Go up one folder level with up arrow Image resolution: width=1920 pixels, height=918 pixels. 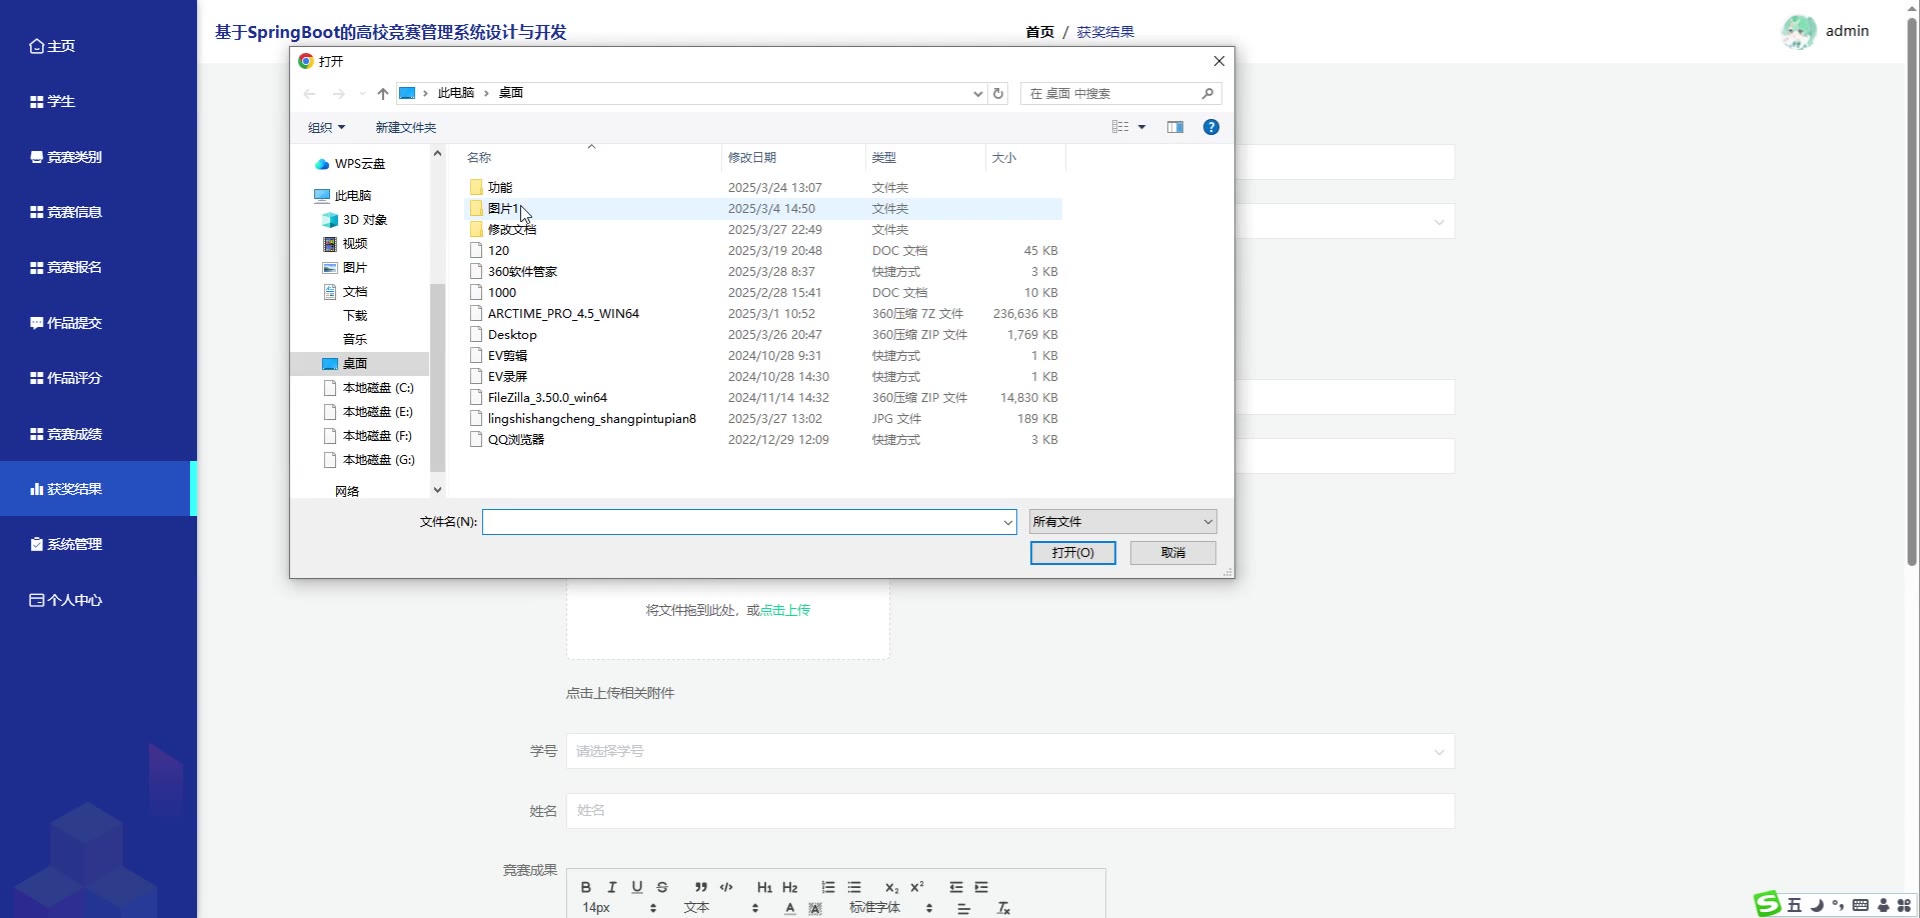coord(383,93)
